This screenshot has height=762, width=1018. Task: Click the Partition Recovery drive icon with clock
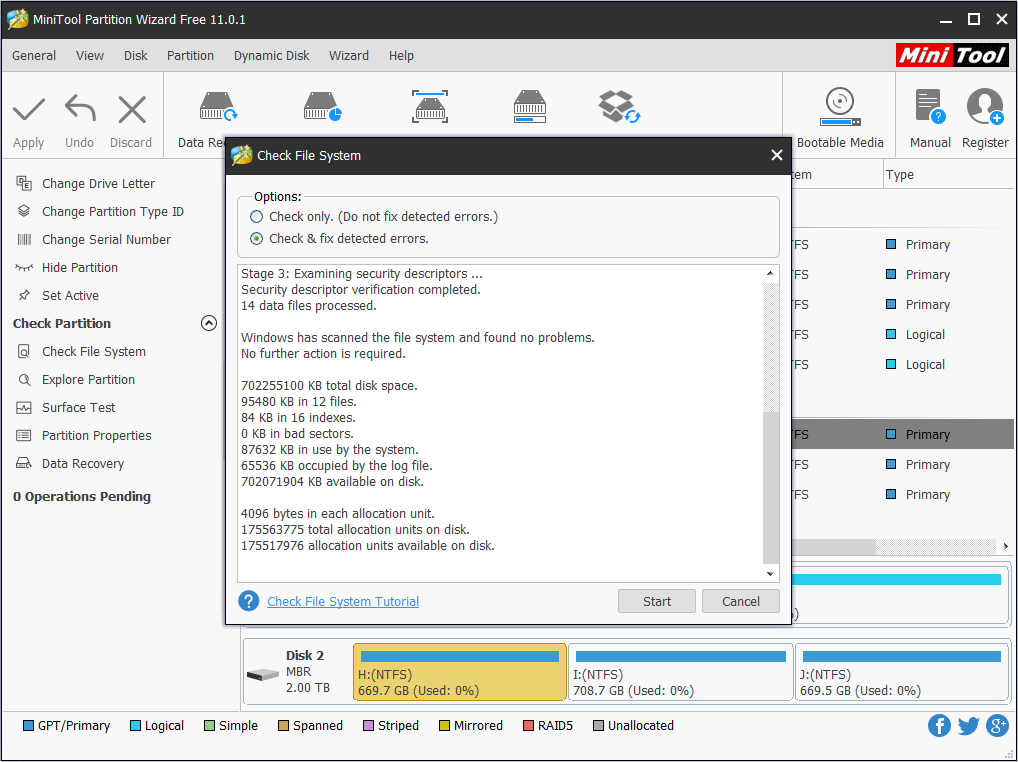point(323,107)
